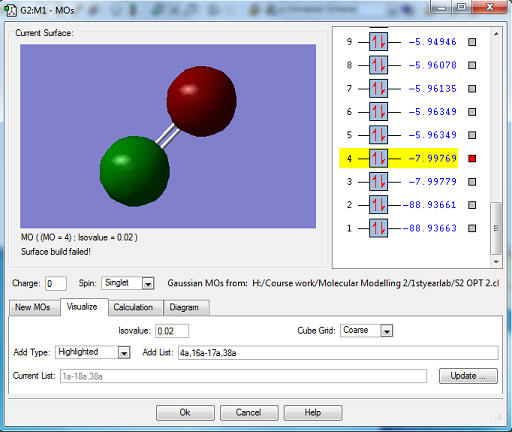The image size is (512, 432).
Task: Click into the Isovalue input field
Action: click(x=172, y=331)
